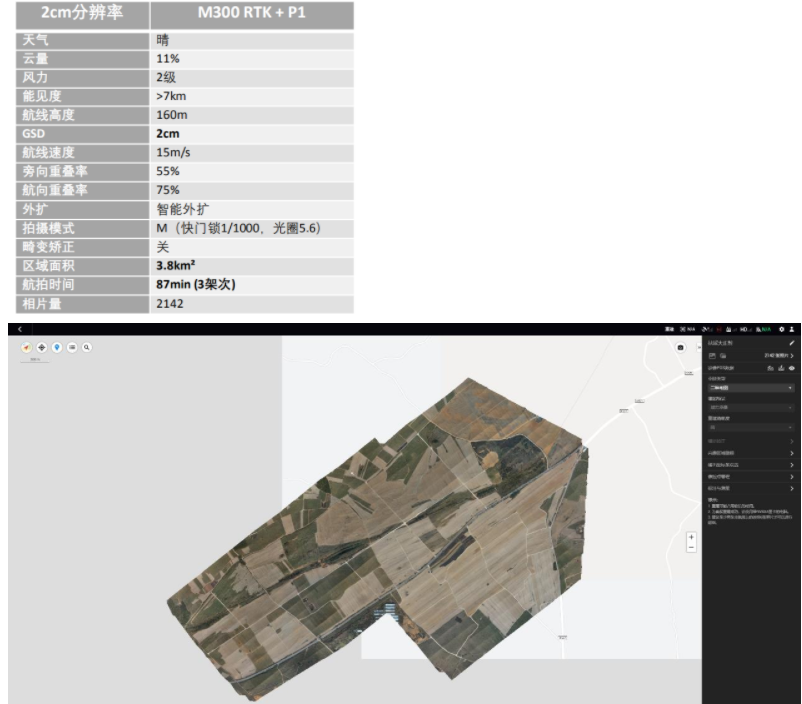Click the red battery status icon

(719, 329)
